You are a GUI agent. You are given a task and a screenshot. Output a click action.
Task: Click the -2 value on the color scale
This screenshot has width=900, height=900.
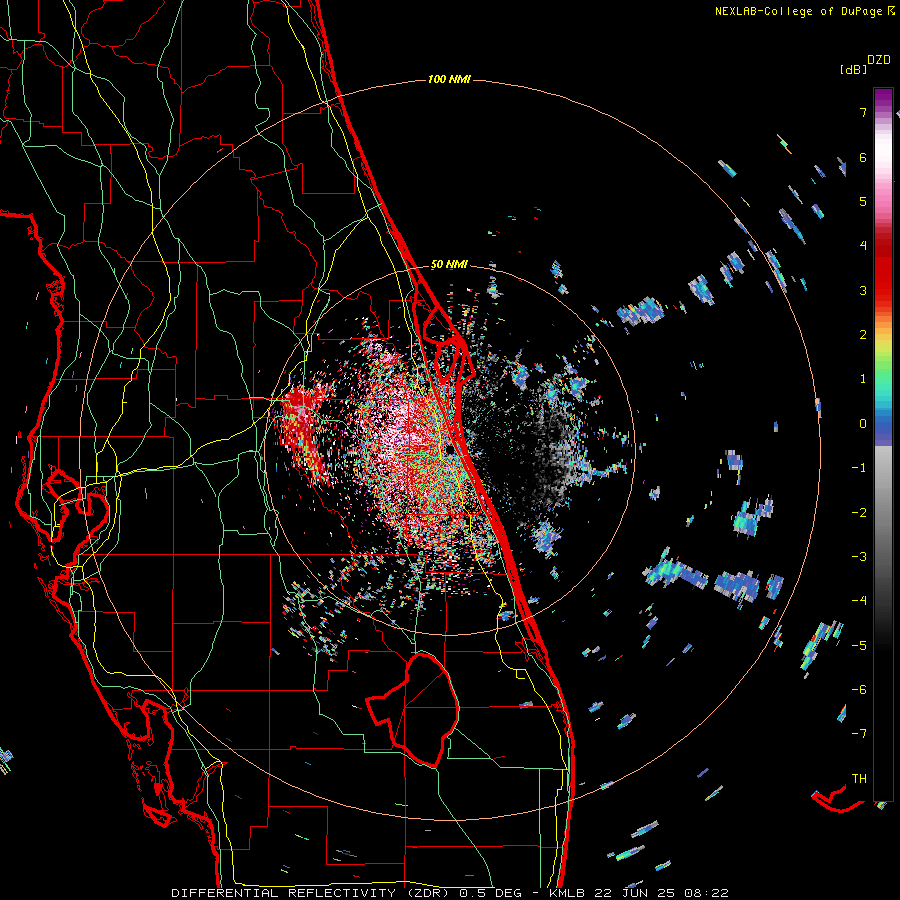pyautogui.click(x=859, y=513)
